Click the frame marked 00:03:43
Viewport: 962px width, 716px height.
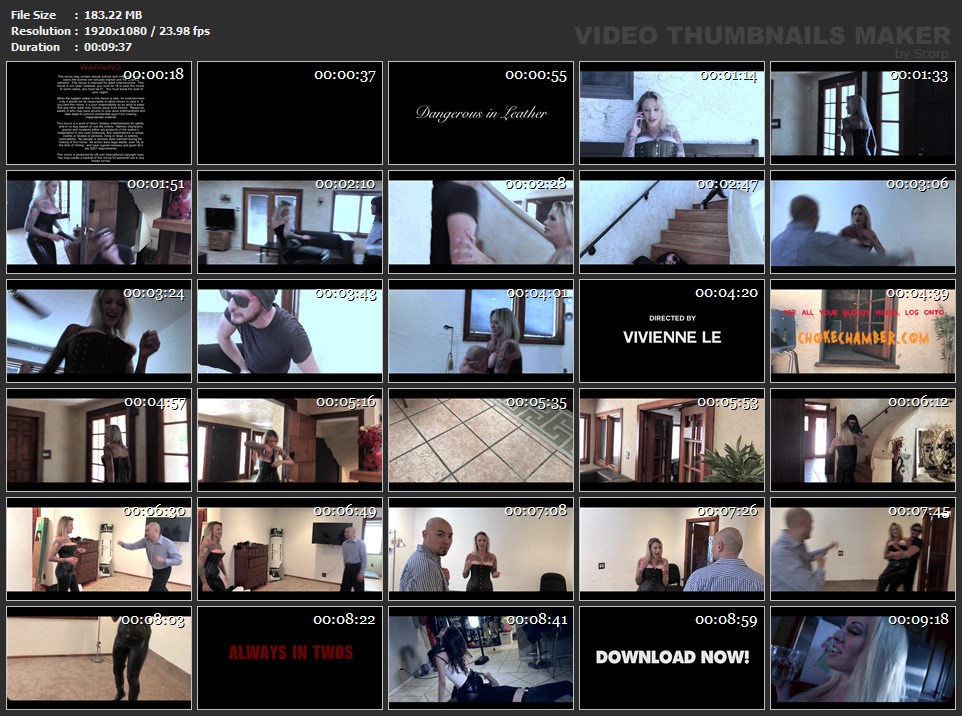coord(290,331)
